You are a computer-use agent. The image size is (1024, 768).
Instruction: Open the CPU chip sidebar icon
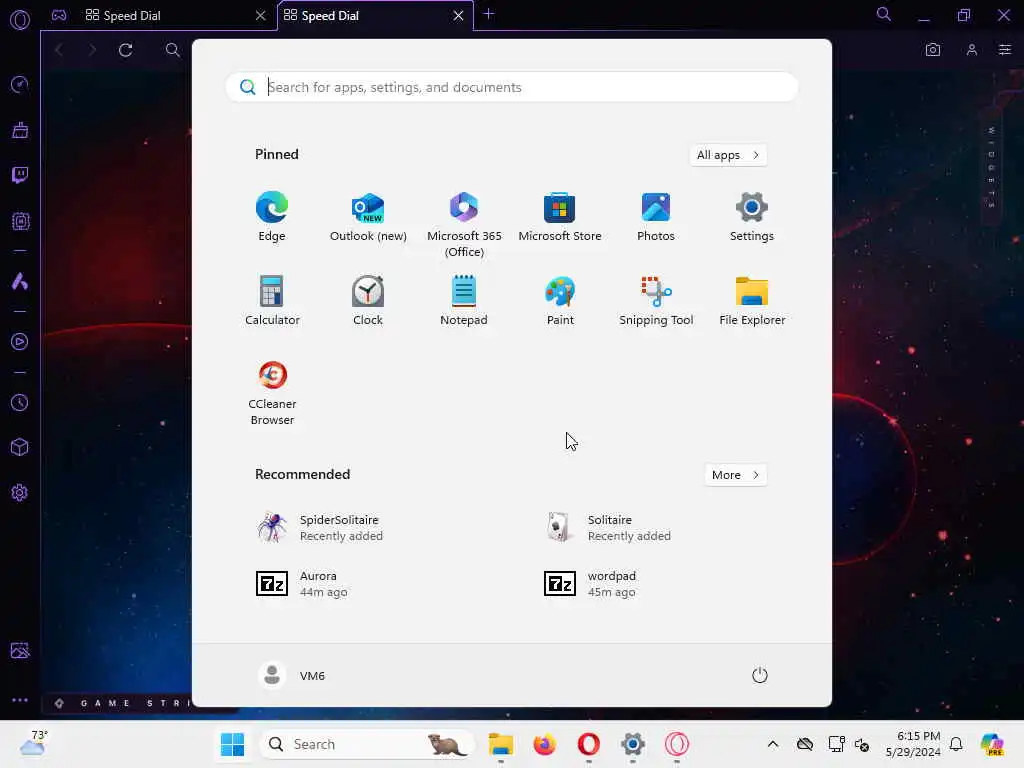[x=20, y=221]
